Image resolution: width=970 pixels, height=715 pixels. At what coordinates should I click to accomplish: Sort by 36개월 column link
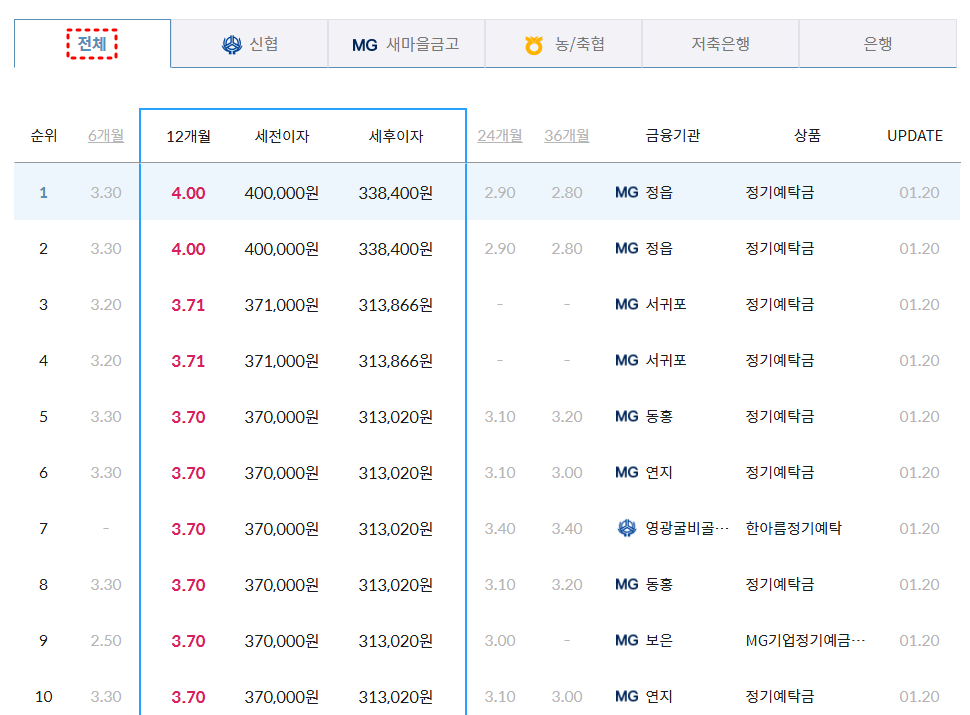coord(567,135)
